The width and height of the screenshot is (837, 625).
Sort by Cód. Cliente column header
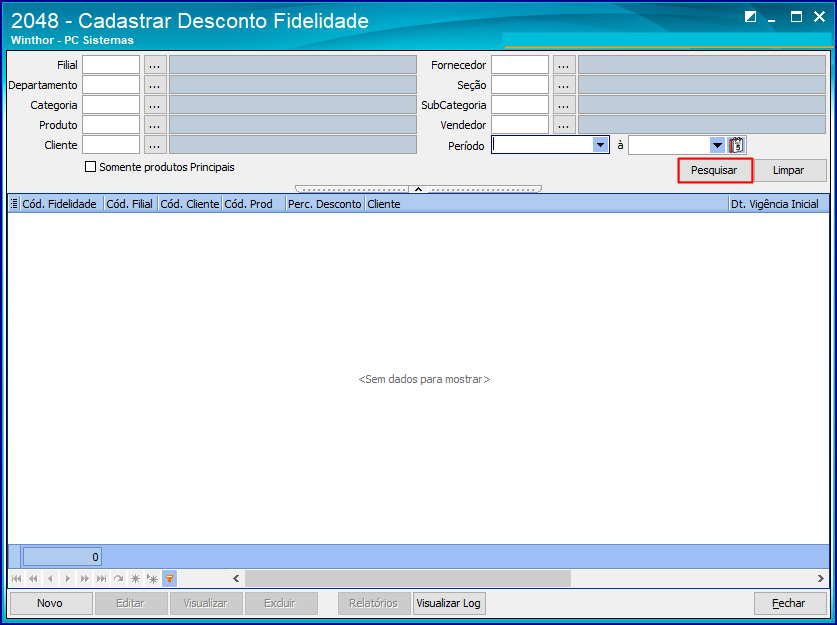[189, 204]
